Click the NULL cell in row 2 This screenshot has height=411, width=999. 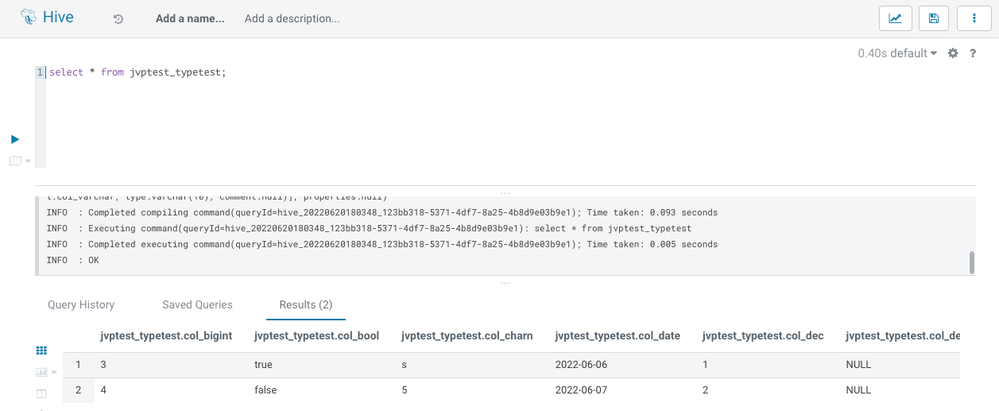(x=858, y=390)
